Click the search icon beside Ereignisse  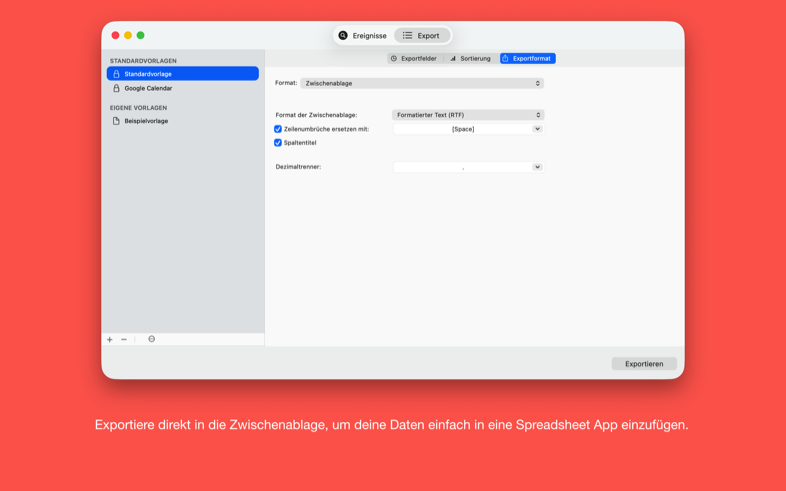(x=343, y=35)
